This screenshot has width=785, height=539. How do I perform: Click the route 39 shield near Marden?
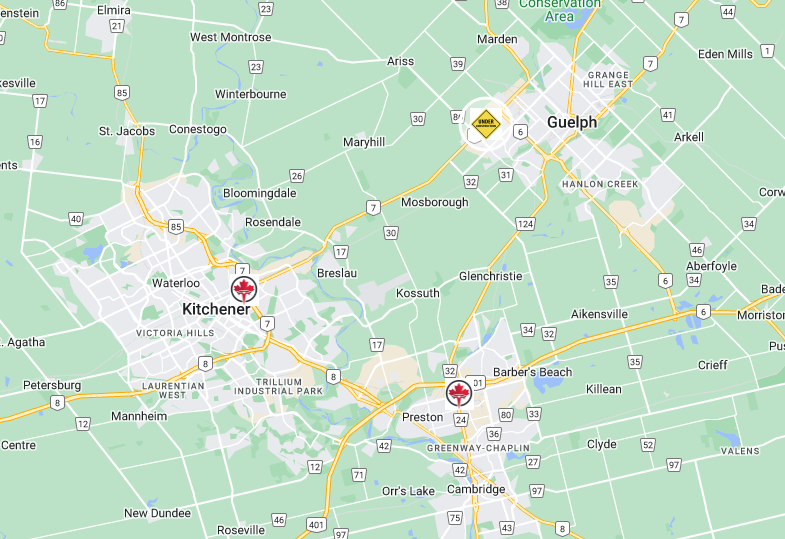pos(458,64)
